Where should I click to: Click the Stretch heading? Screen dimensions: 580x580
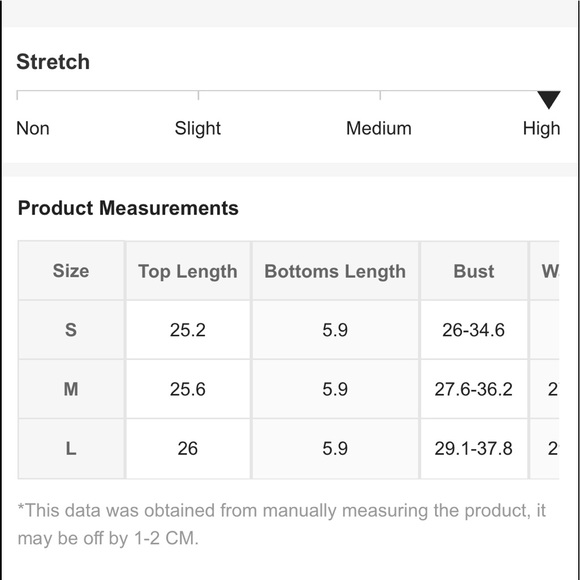pyautogui.click(x=53, y=61)
